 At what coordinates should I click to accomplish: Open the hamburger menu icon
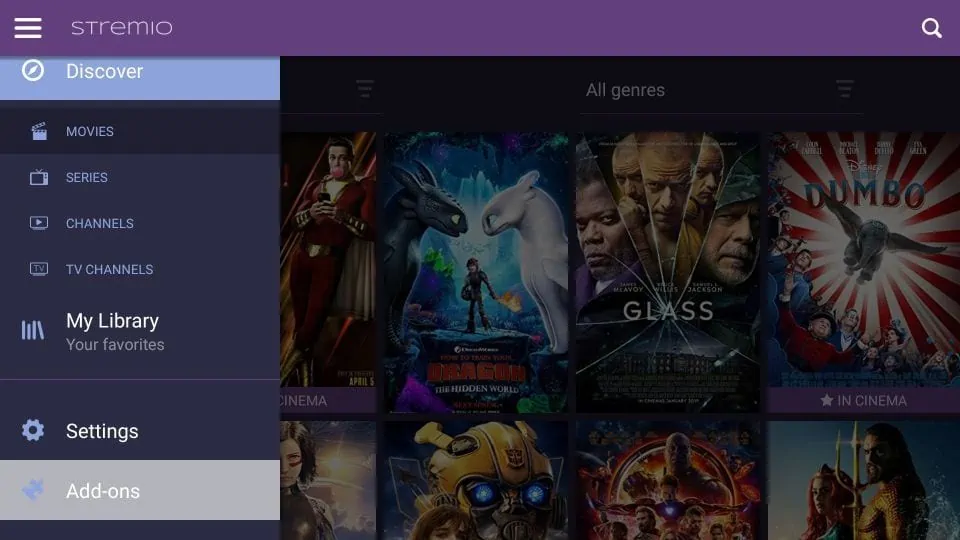coord(28,28)
